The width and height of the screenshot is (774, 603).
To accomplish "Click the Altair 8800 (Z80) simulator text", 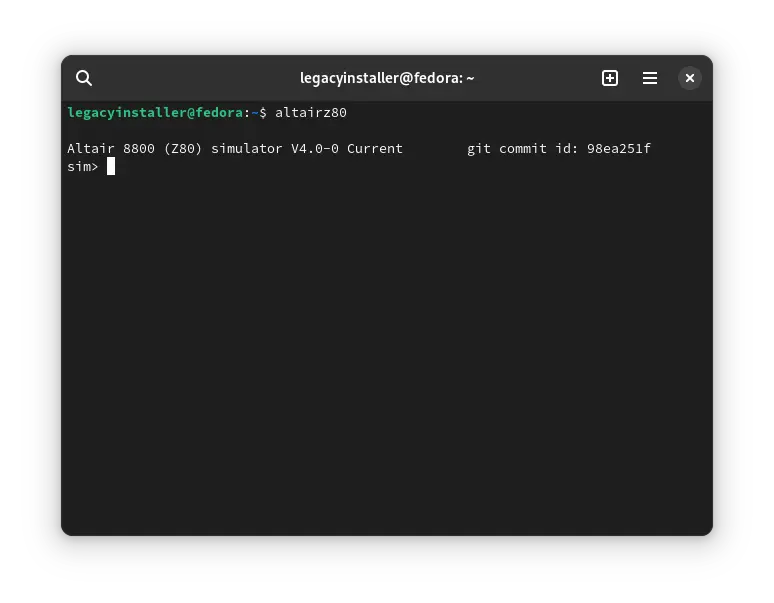I will point(175,149).
